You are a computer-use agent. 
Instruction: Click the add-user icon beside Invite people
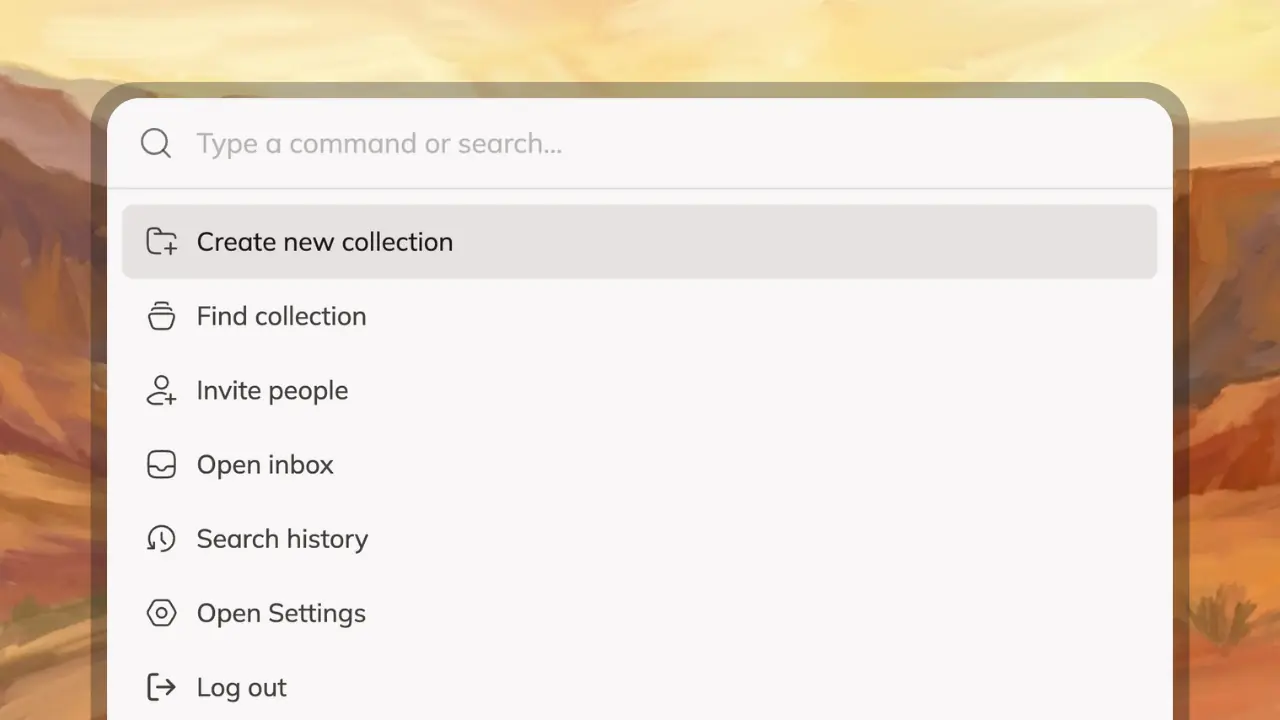pyautogui.click(x=161, y=390)
